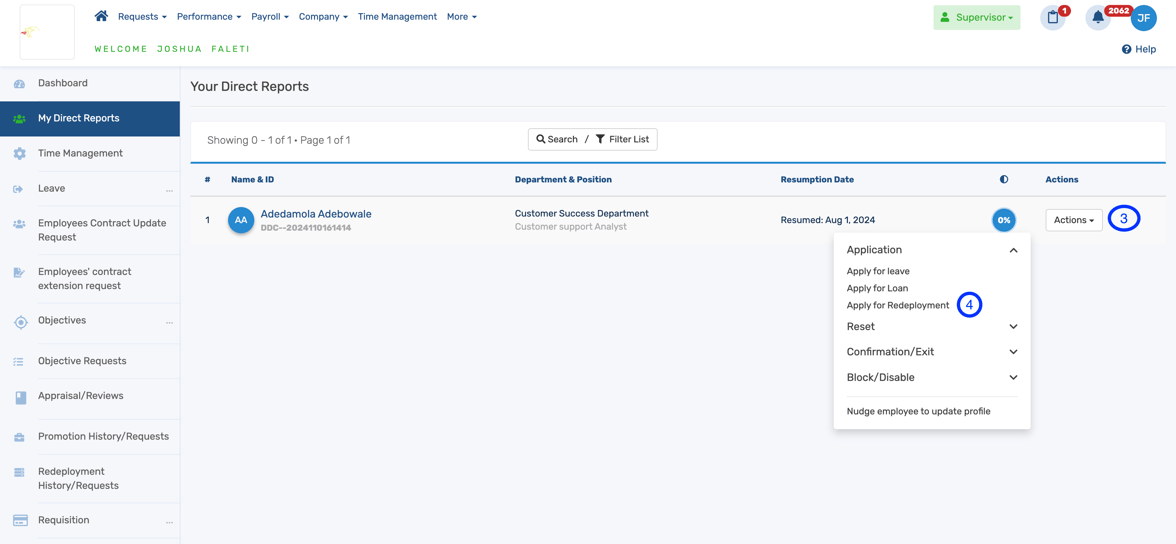The image size is (1176, 544).
Task: Click the Employees Contract Update Request icon
Action: coord(20,224)
